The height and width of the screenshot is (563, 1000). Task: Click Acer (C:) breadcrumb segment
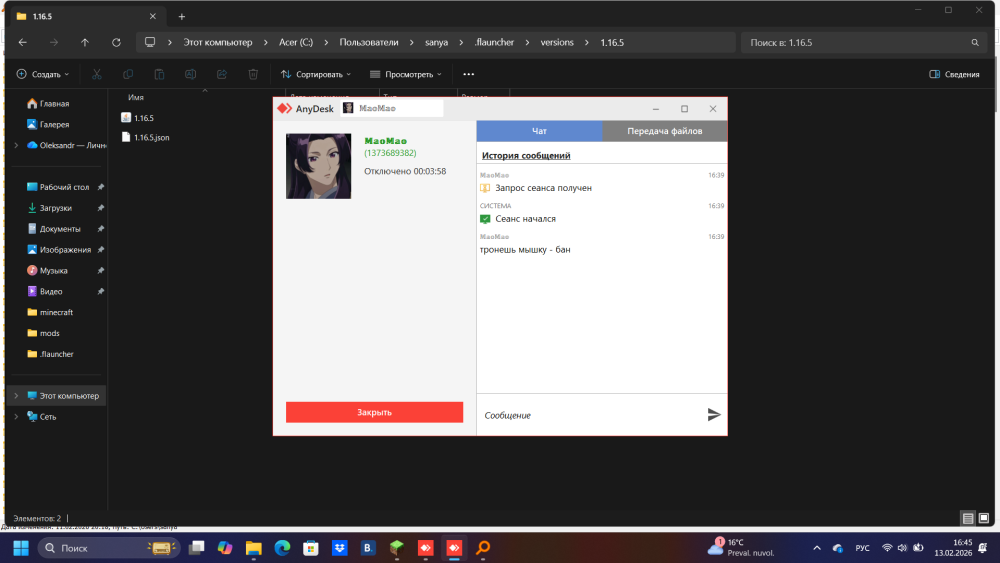[296, 42]
